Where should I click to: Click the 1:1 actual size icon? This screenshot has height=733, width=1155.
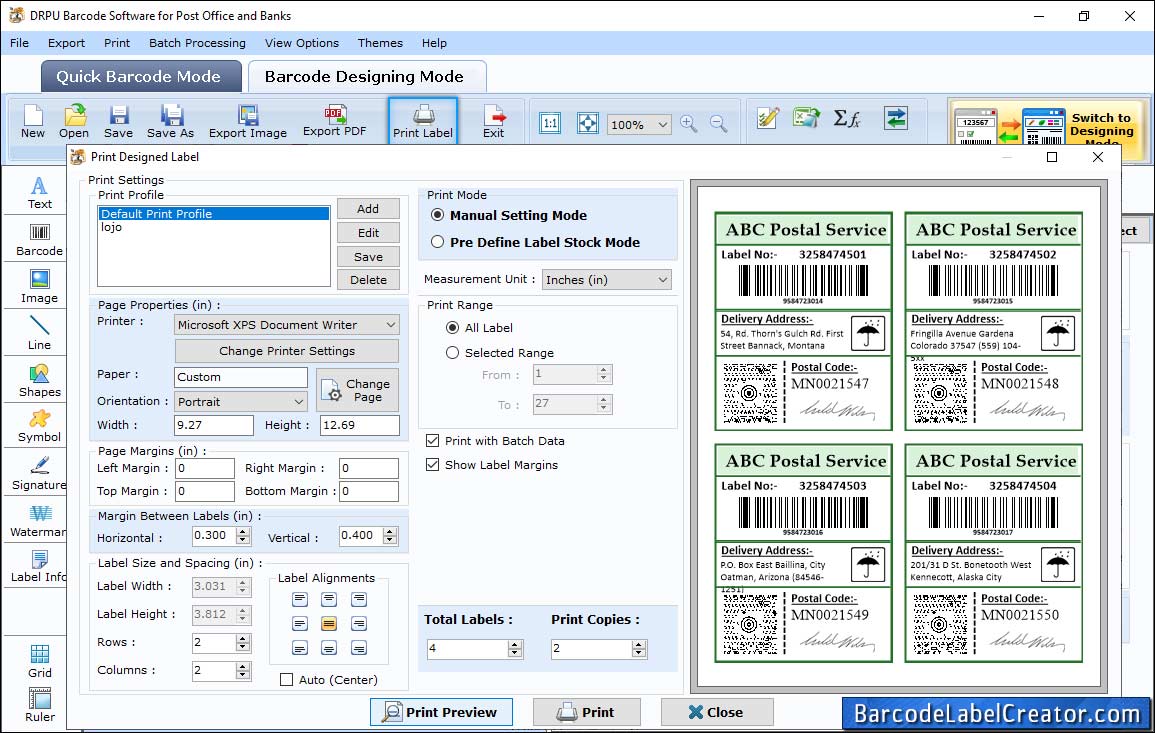[550, 123]
